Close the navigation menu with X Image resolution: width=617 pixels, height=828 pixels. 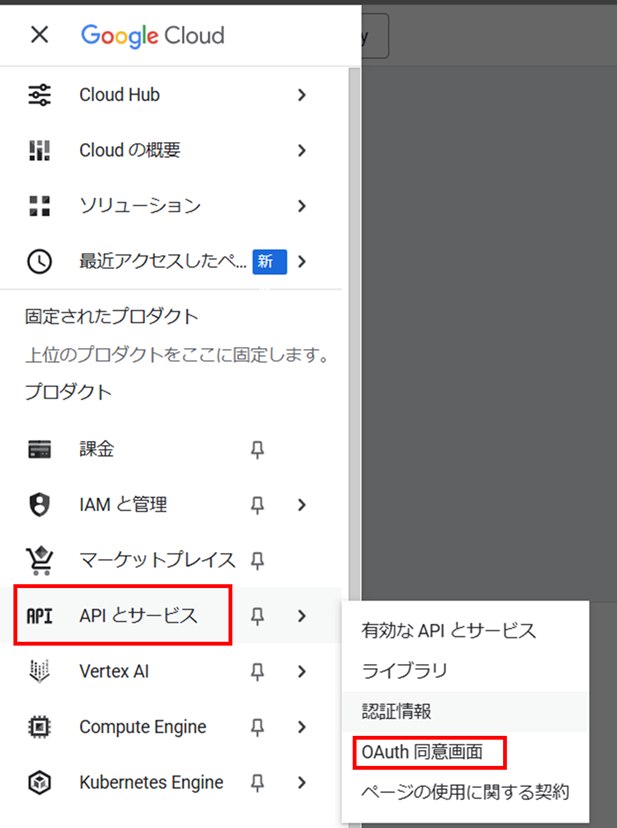(x=40, y=35)
